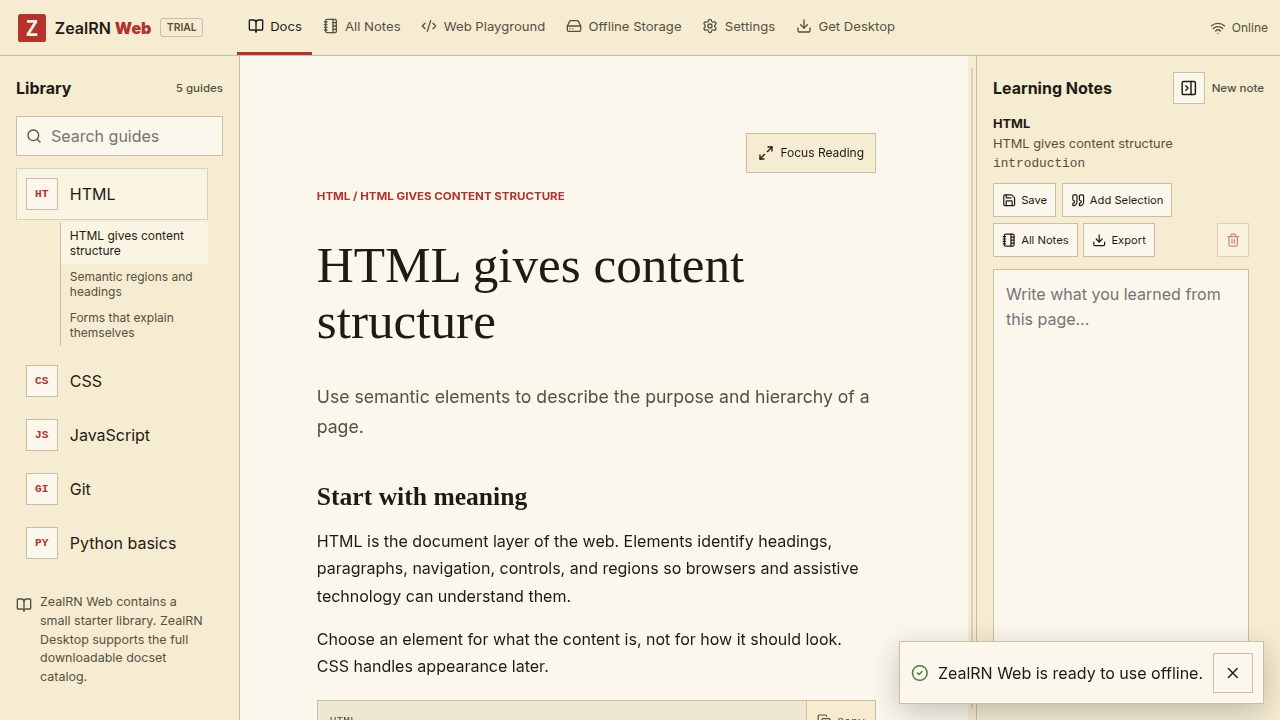Copy the HTML code block
This screenshot has width=1280, height=720.
[841, 712]
